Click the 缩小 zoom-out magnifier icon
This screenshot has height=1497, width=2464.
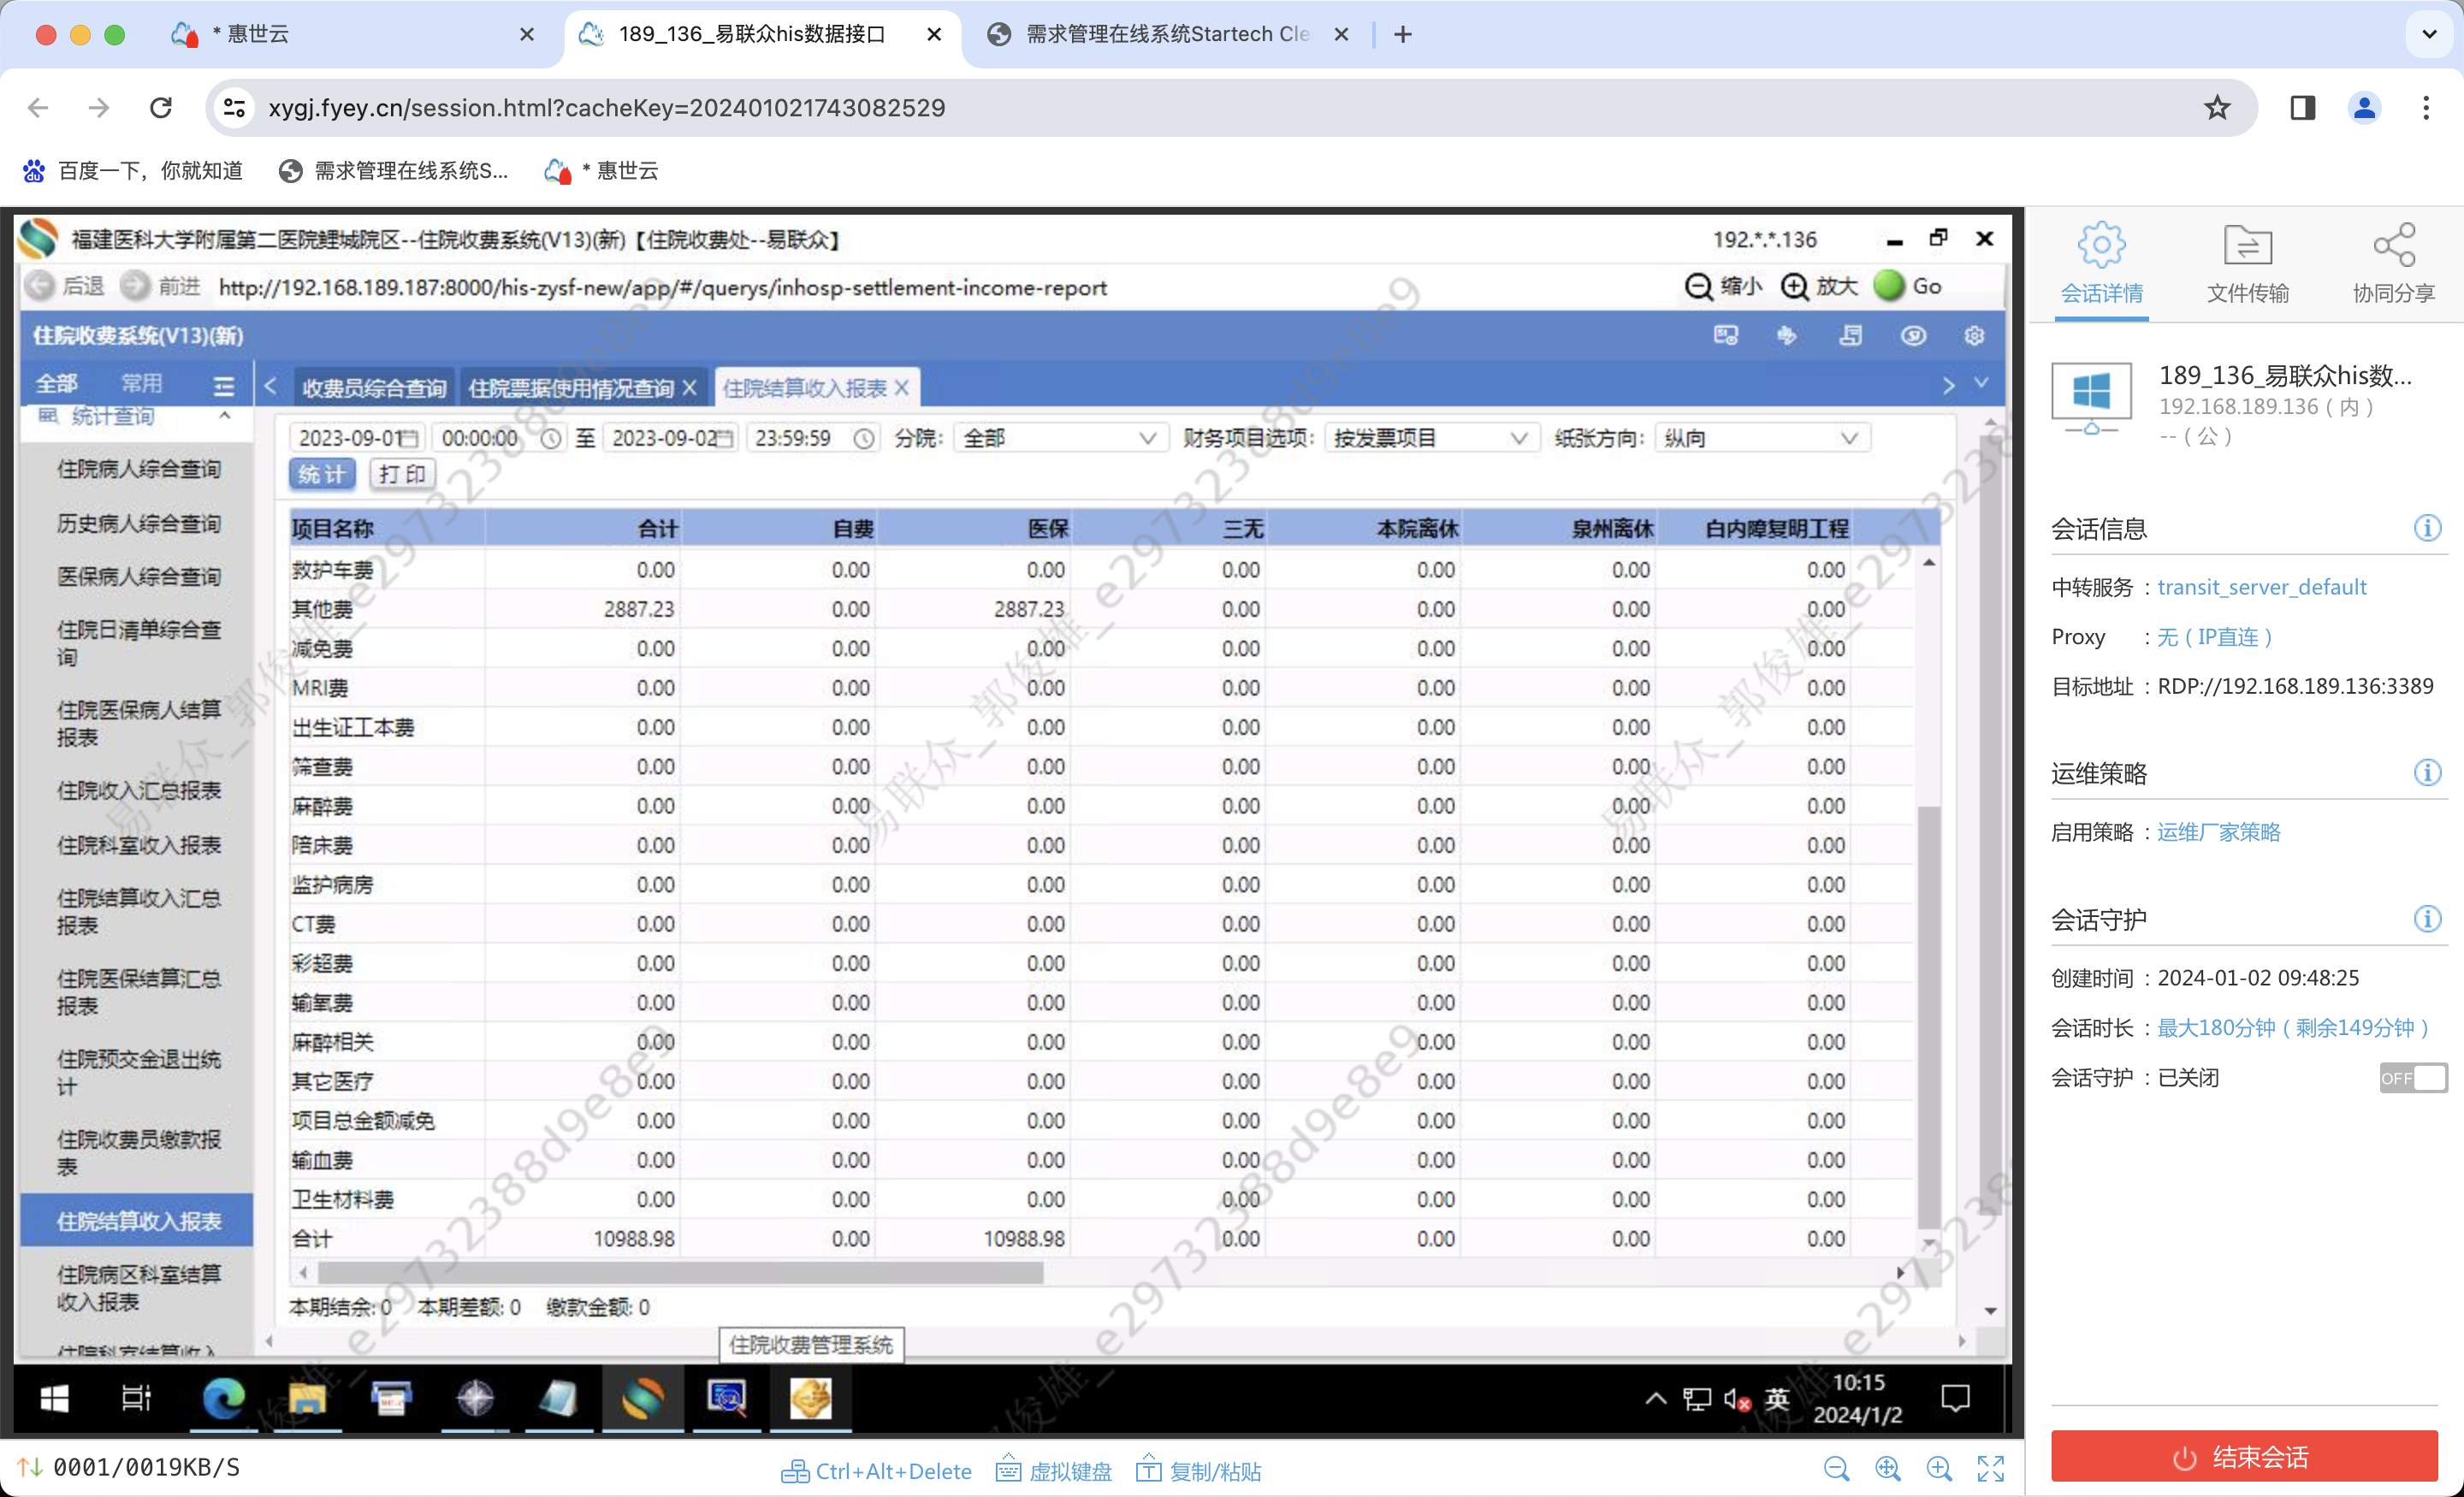click(x=1698, y=287)
